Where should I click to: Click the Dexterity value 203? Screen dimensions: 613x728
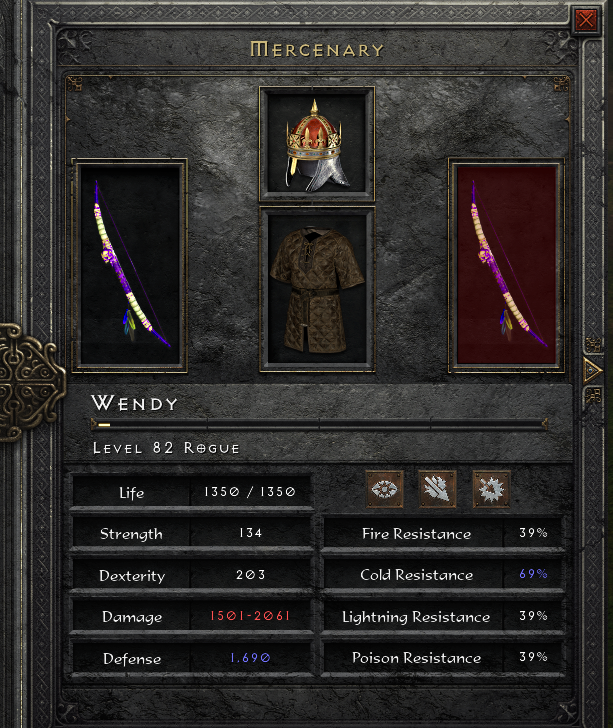click(251, 575)
